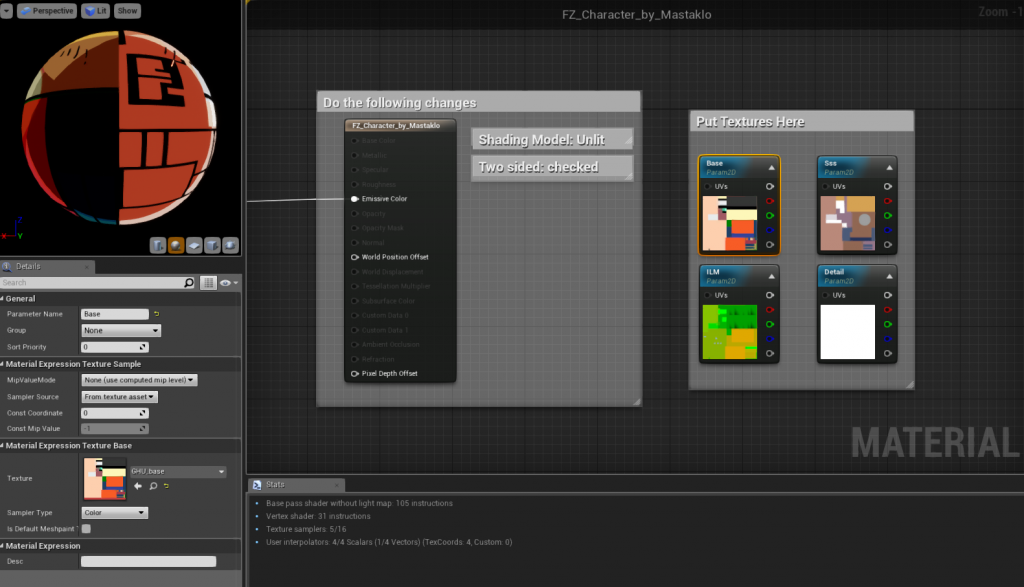This screenshot has width=1024, height=587.
Task: Click the Sort Priority spin box
Action: click(x=114, y=347)
